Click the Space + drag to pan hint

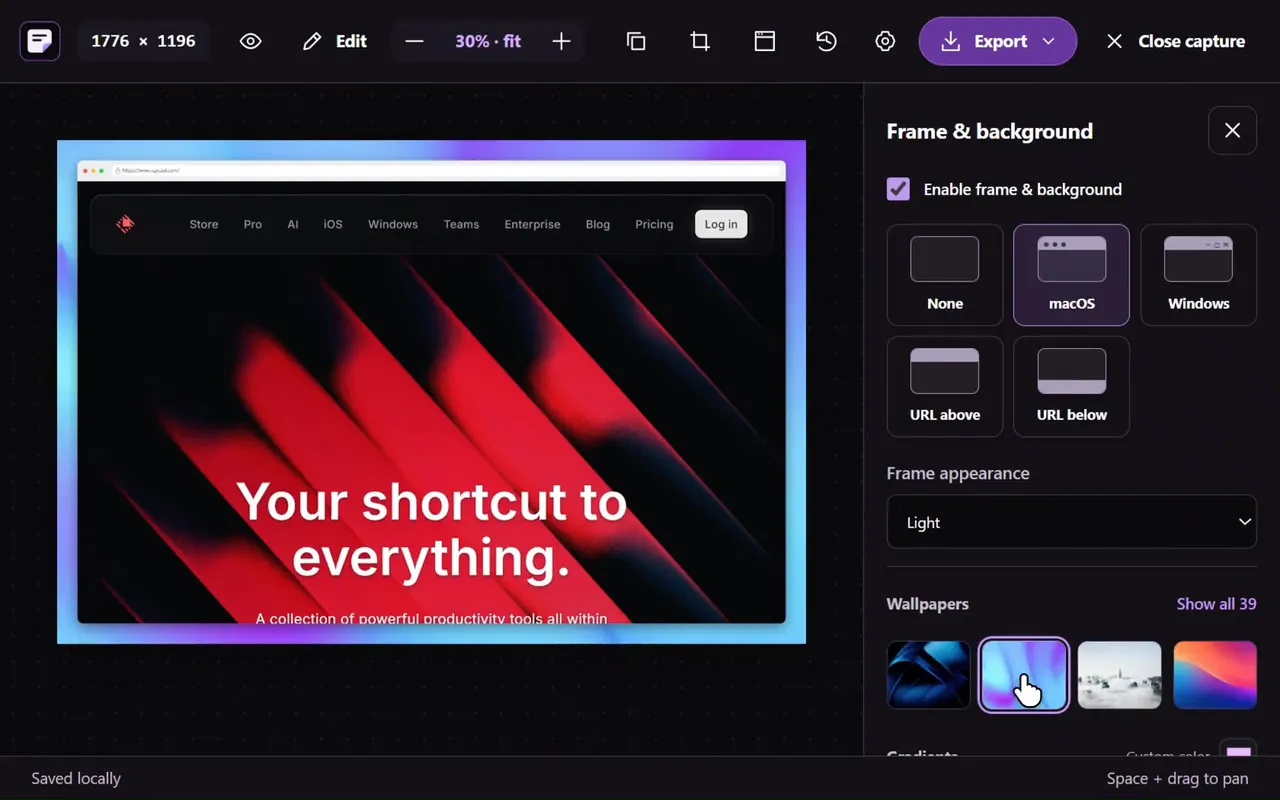[x=1177, y=778]
